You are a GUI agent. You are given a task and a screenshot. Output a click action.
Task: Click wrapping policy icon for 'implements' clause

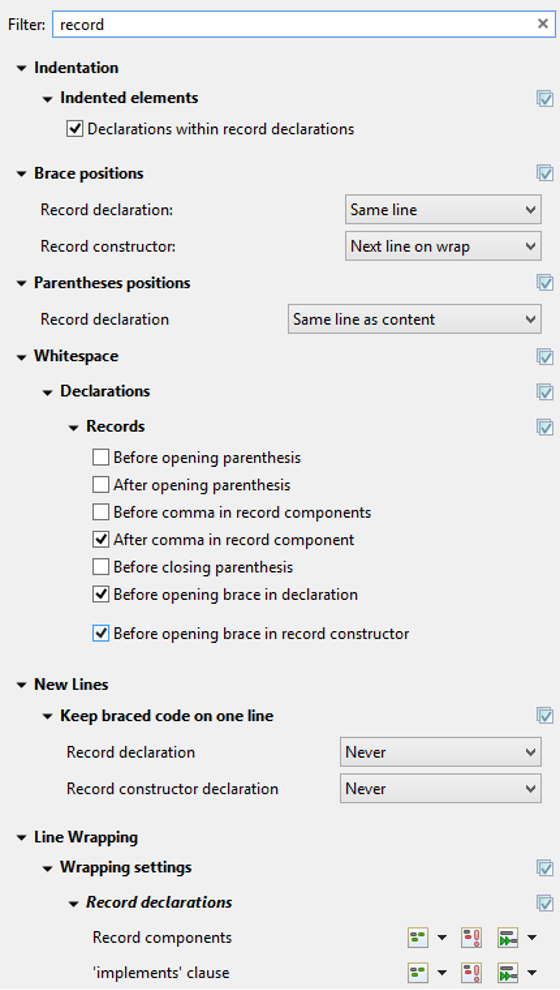[x=418, y=973]
